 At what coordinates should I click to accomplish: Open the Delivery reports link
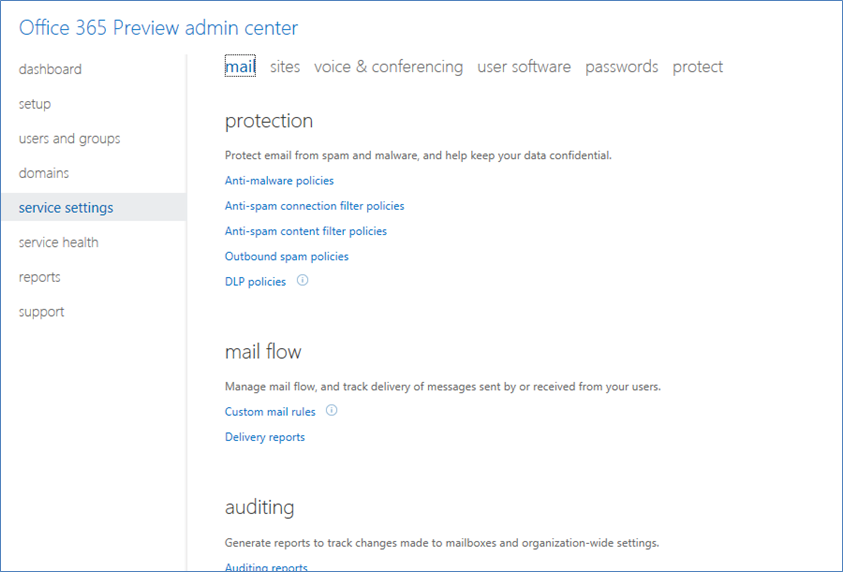pos(265,437)
